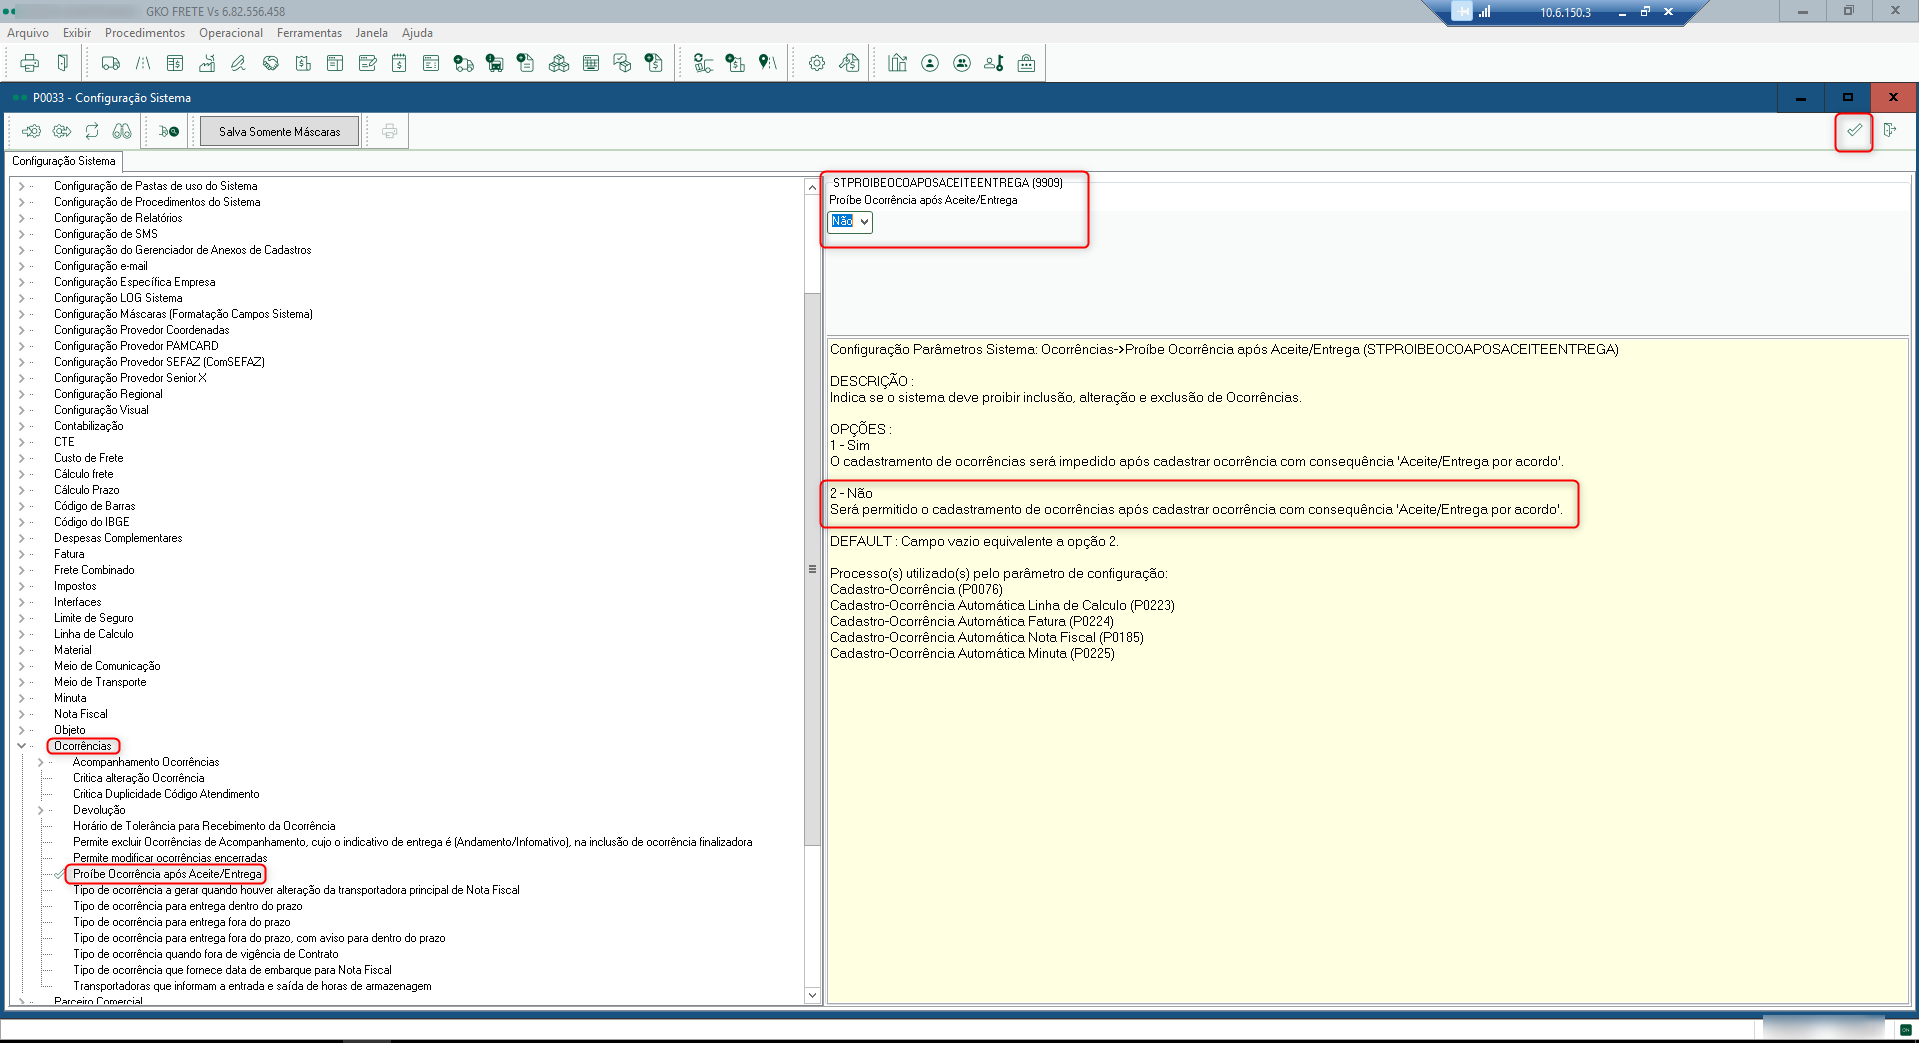Click the exit door icon next to the printer
1919x1043 pixels.
(63, 63)
